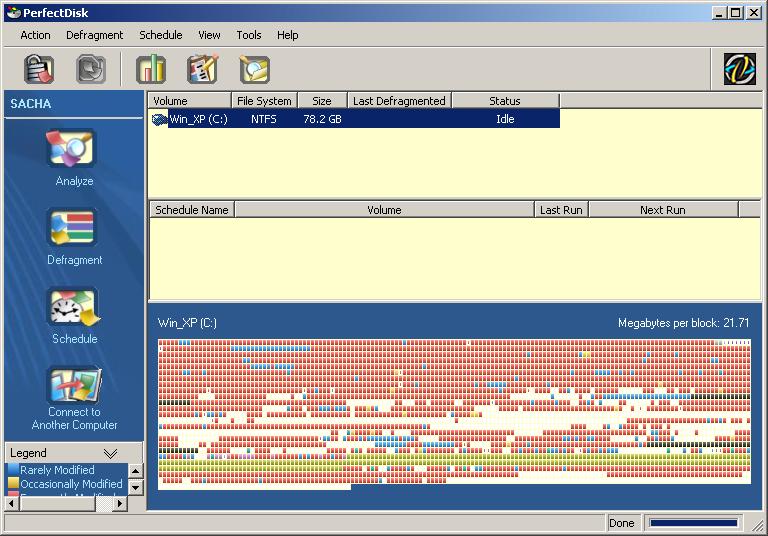Click the blue Rarely Modified color swatch
Viewport: 768px width, 536px height.
[13, 470]
